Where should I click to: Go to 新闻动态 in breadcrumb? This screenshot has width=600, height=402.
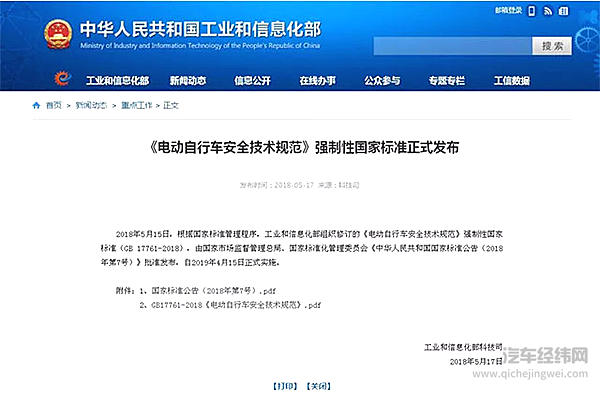(x=91, y=105)
